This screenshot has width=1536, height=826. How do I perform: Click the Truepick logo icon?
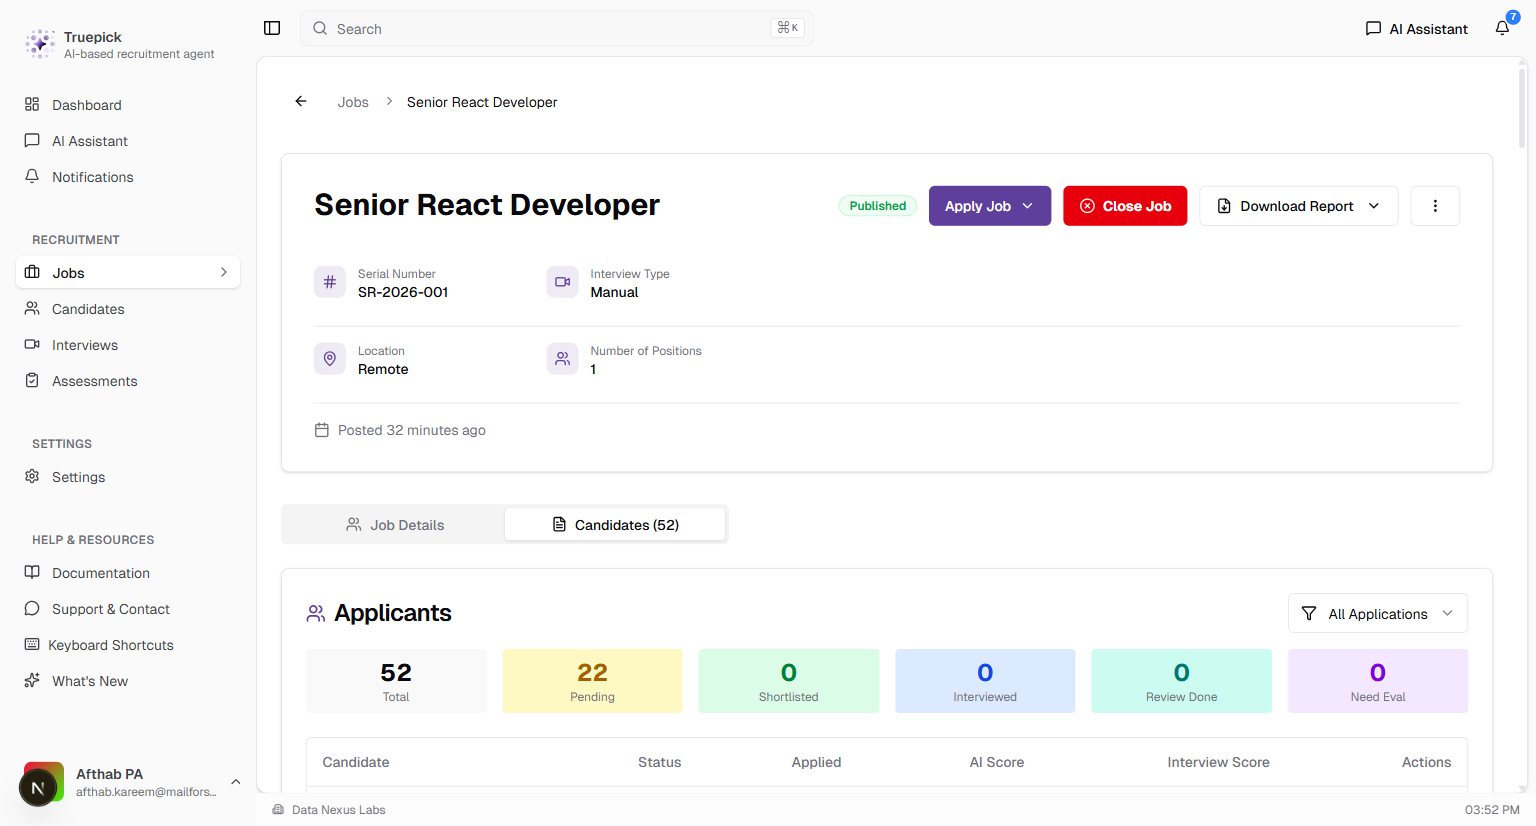coord(40,44)
